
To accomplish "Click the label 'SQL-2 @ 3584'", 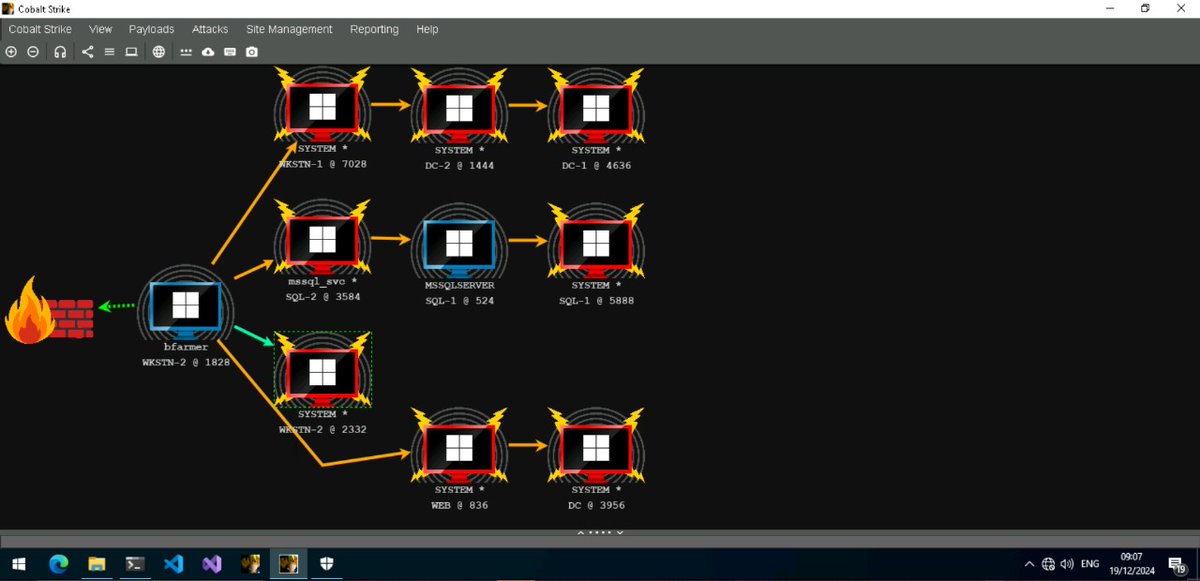I will point(323,298).
